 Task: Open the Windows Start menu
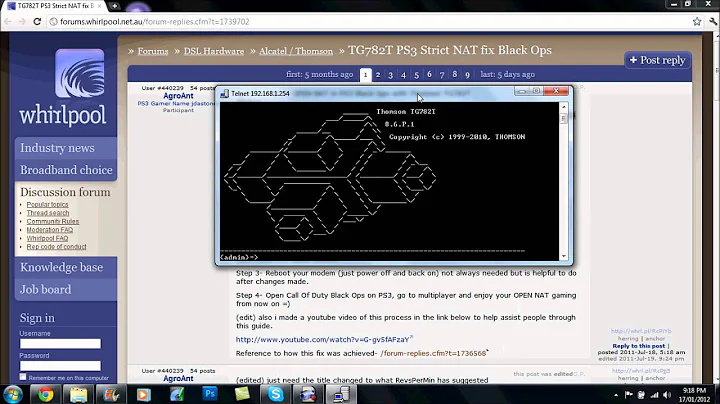coord(12,394)
